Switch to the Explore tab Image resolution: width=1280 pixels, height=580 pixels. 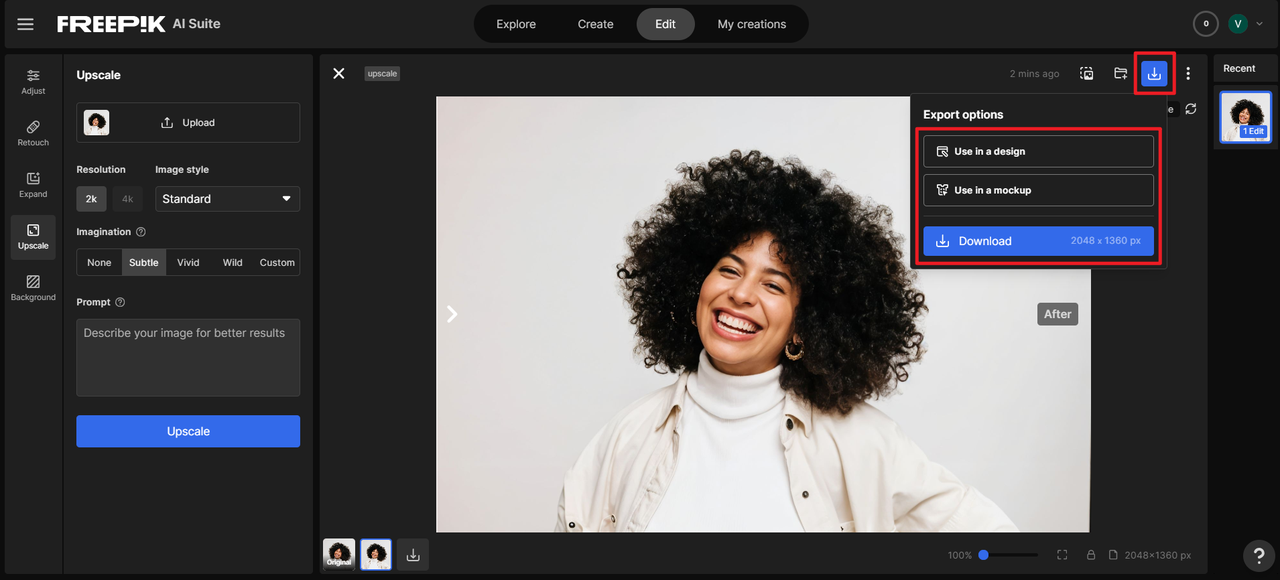(516, 24)
